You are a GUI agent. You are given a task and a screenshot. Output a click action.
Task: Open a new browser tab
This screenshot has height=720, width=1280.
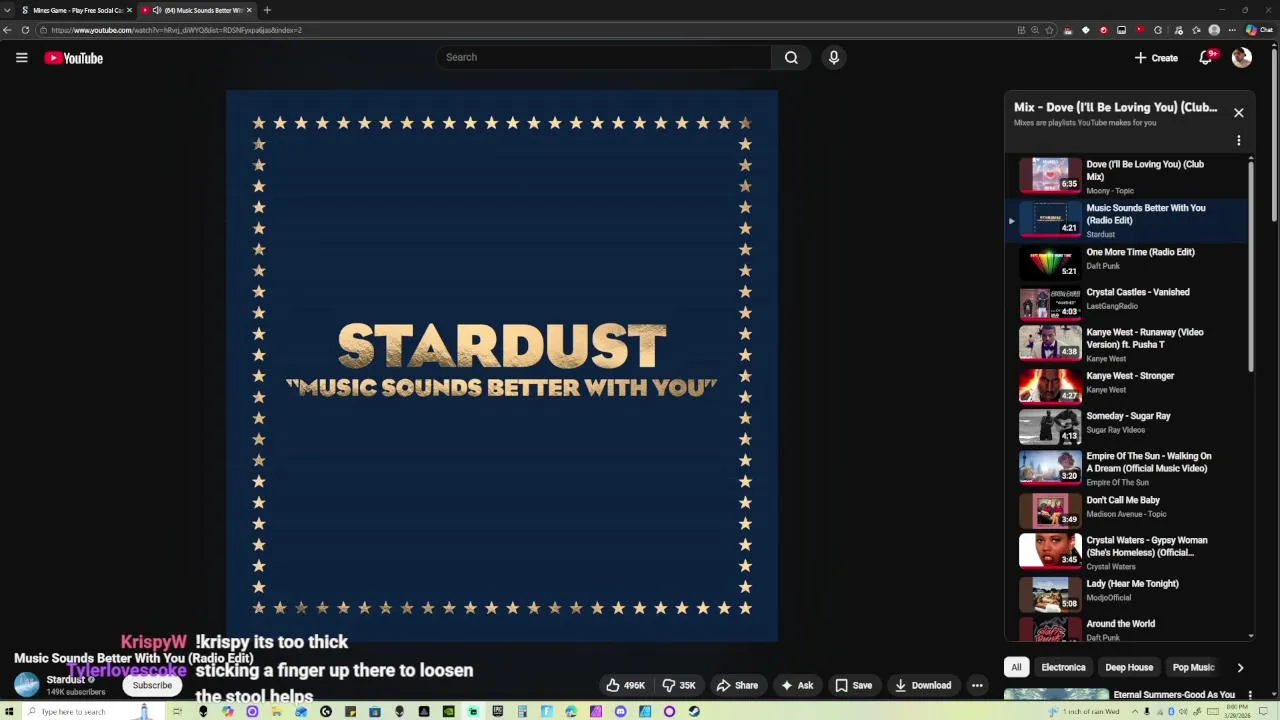coord(267,10)
